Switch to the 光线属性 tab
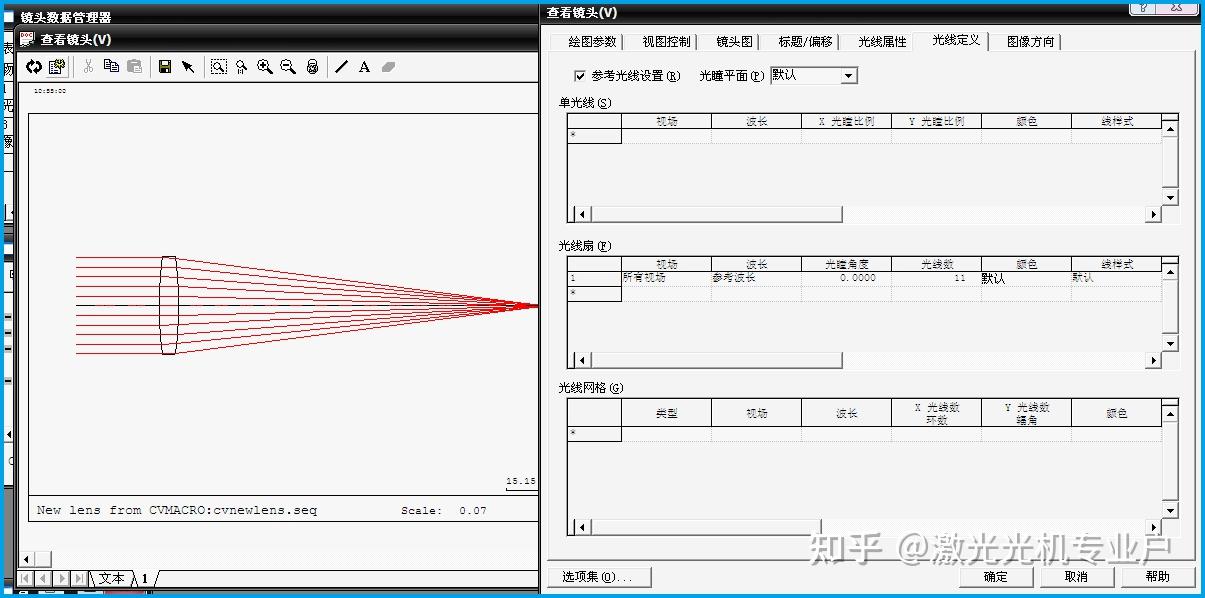 [x=880, y=42]
